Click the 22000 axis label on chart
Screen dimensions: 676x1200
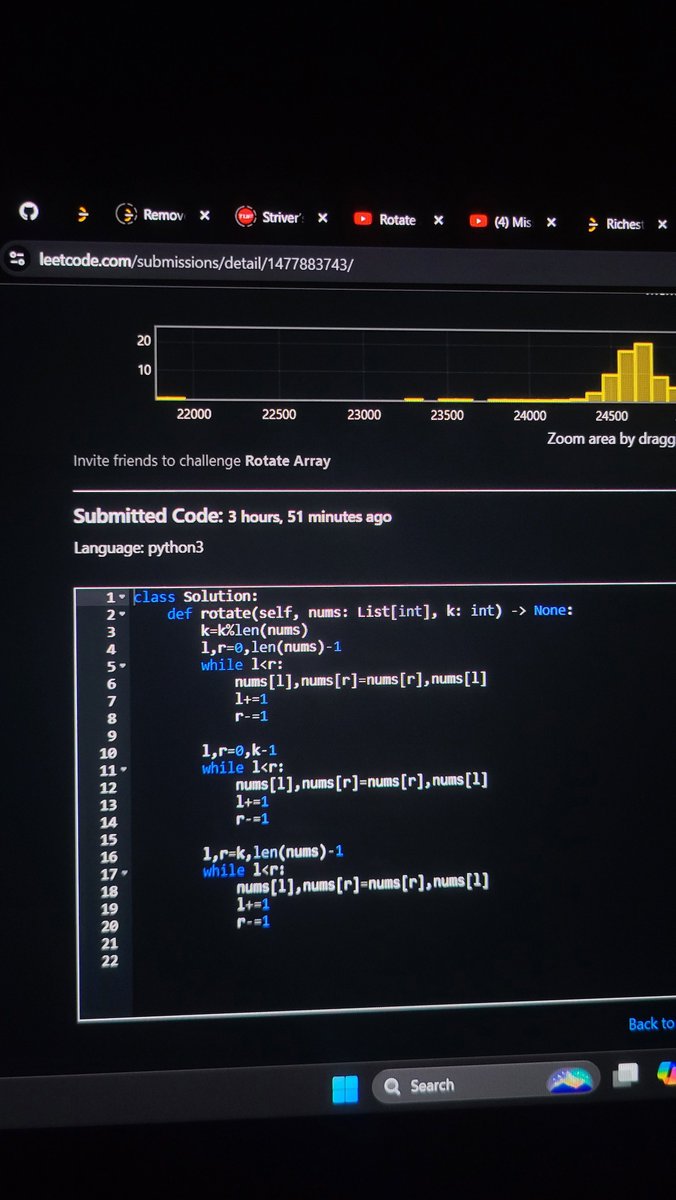(x=193, y=414)
